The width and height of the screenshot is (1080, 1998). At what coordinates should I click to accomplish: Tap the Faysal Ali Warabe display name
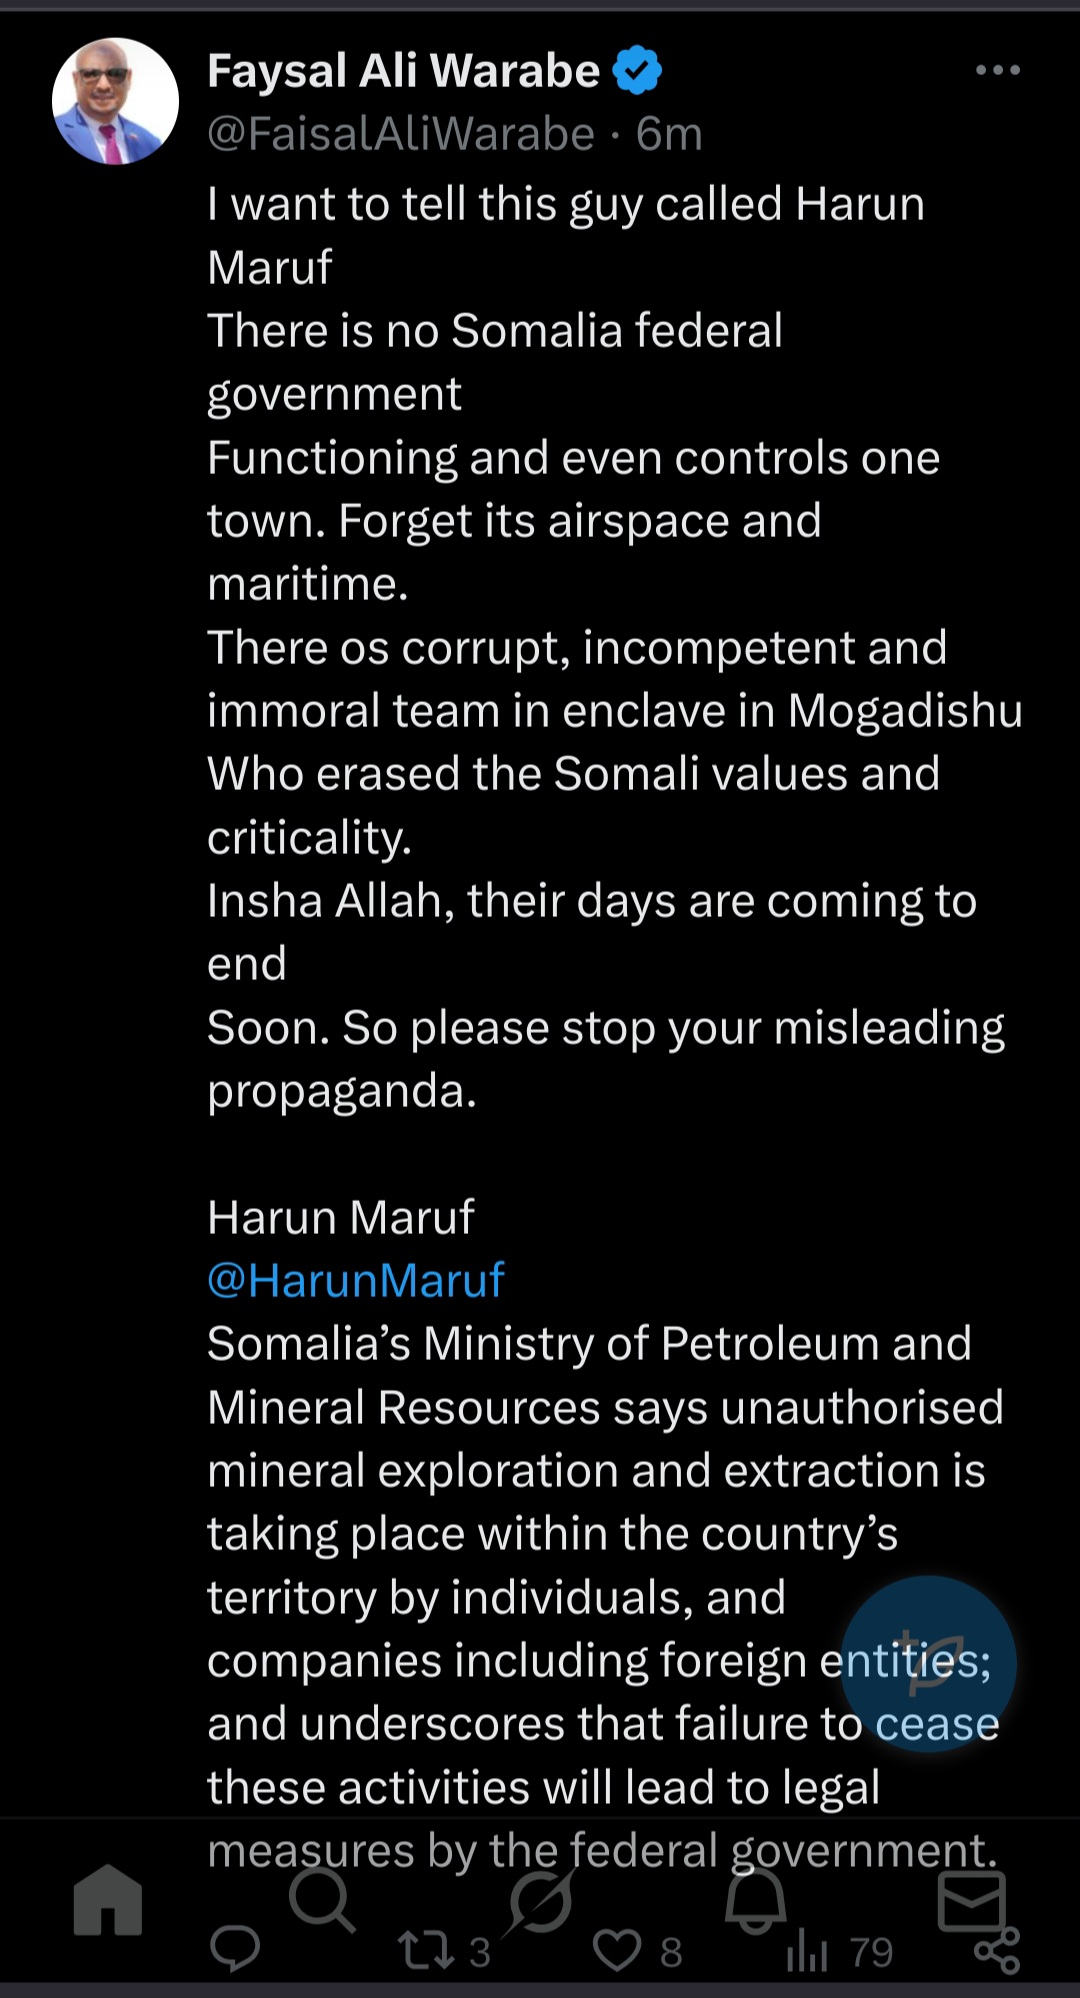click(403, 71)
